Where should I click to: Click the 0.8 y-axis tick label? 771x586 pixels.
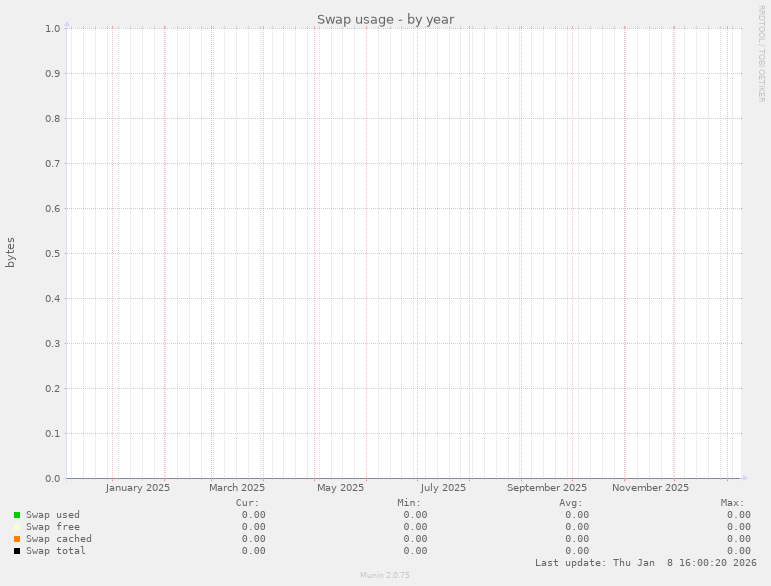pos(53,118)
